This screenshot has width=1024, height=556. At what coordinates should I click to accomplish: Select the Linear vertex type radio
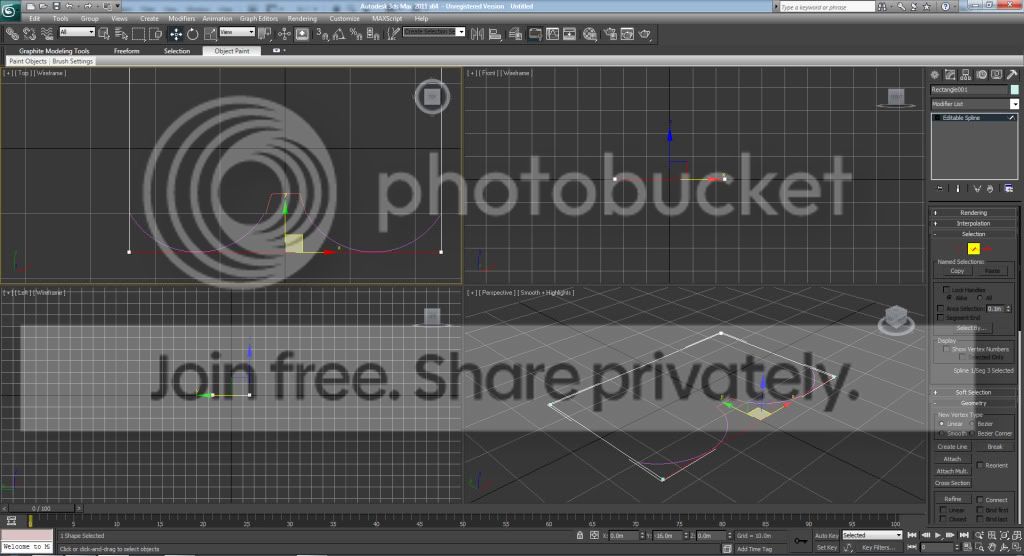point(942,424)
